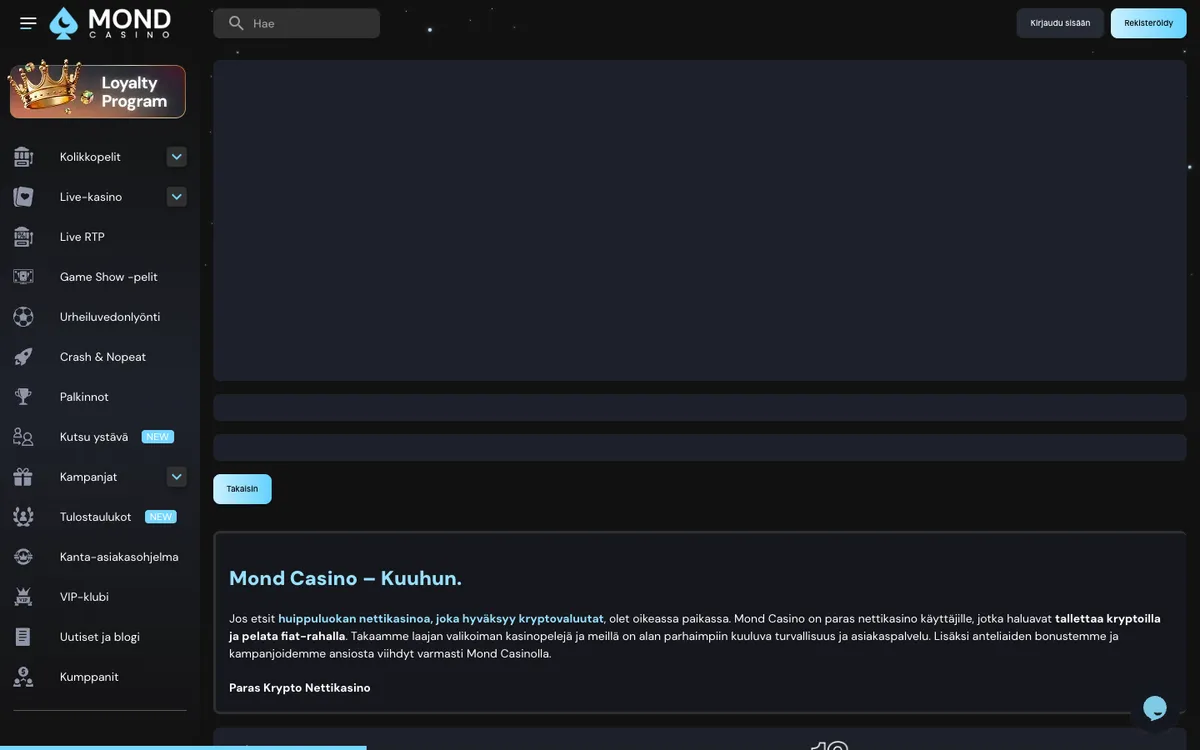Click the Uutiset ja blogi document icon
1200x750 pixels.
click(23, 637)
